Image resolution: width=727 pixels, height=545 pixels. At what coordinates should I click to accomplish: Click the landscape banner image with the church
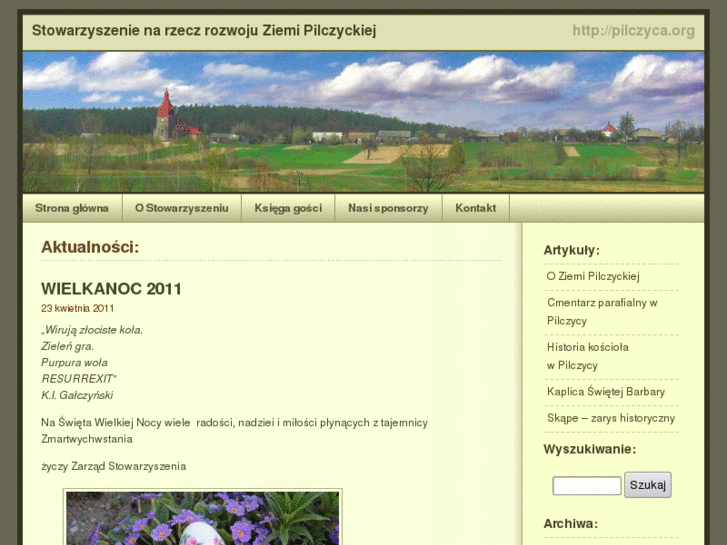[x=363, y=122]
